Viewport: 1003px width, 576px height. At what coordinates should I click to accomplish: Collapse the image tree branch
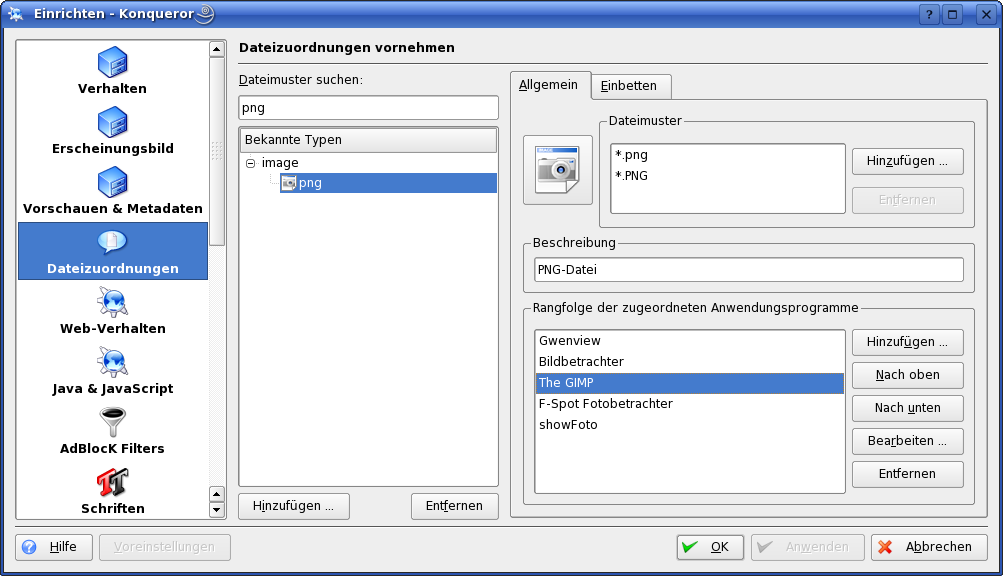[252, 162]
